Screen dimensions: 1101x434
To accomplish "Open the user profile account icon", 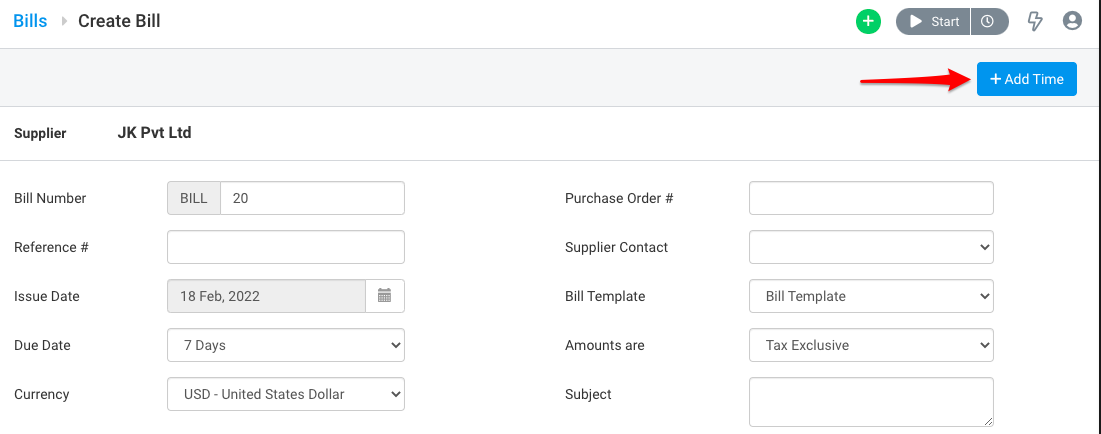I will pos(1072,21).
